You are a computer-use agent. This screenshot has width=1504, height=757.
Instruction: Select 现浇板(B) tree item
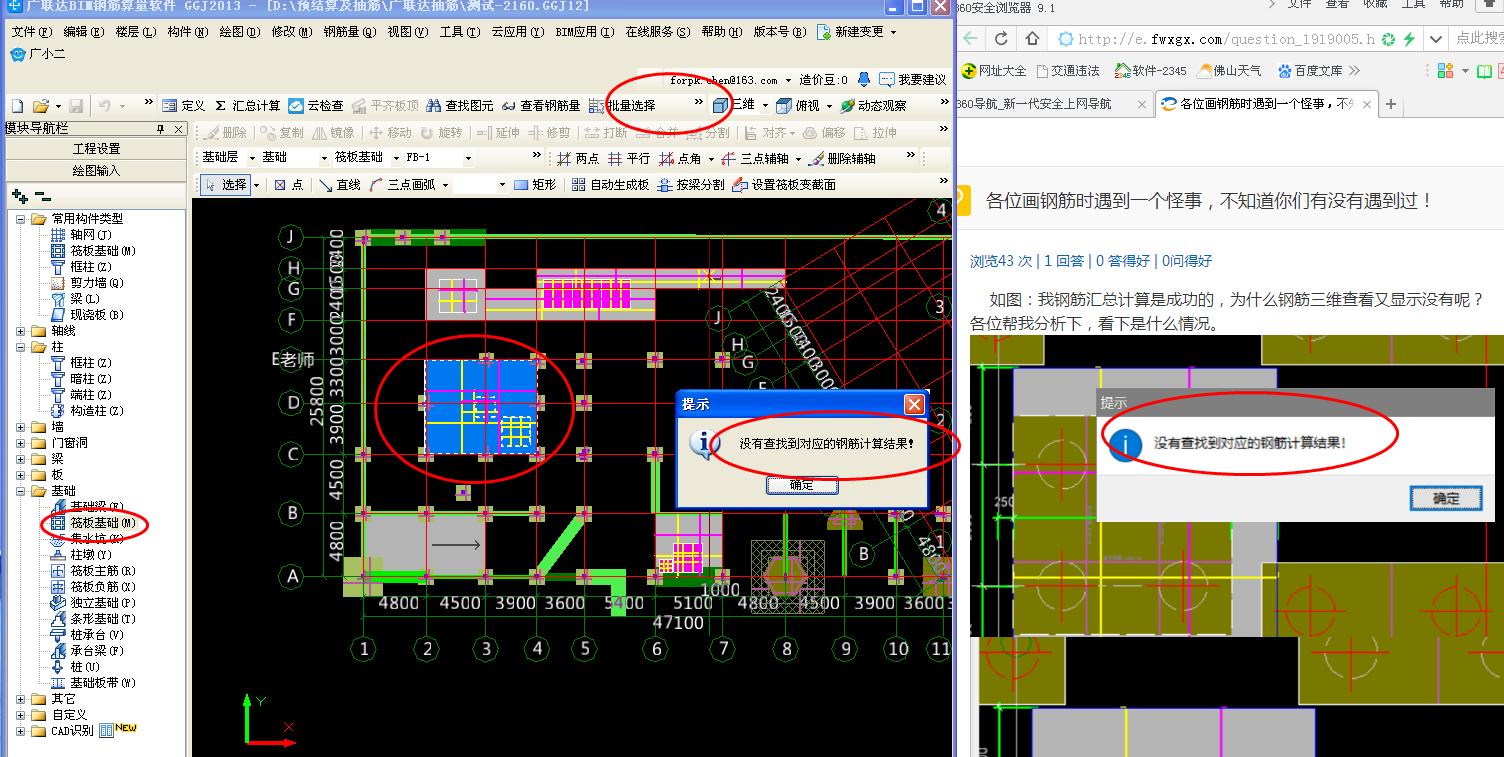[x=87, y=315]
